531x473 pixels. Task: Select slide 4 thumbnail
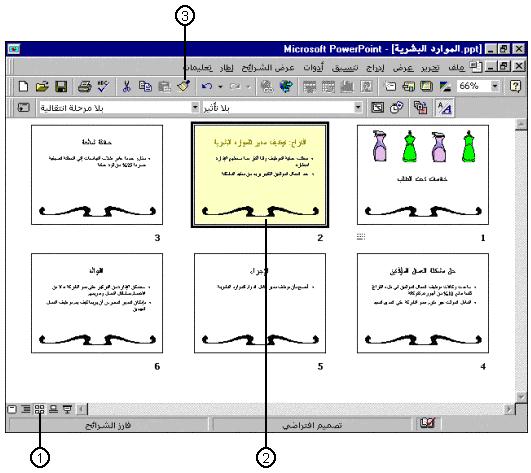pos(423,303)
